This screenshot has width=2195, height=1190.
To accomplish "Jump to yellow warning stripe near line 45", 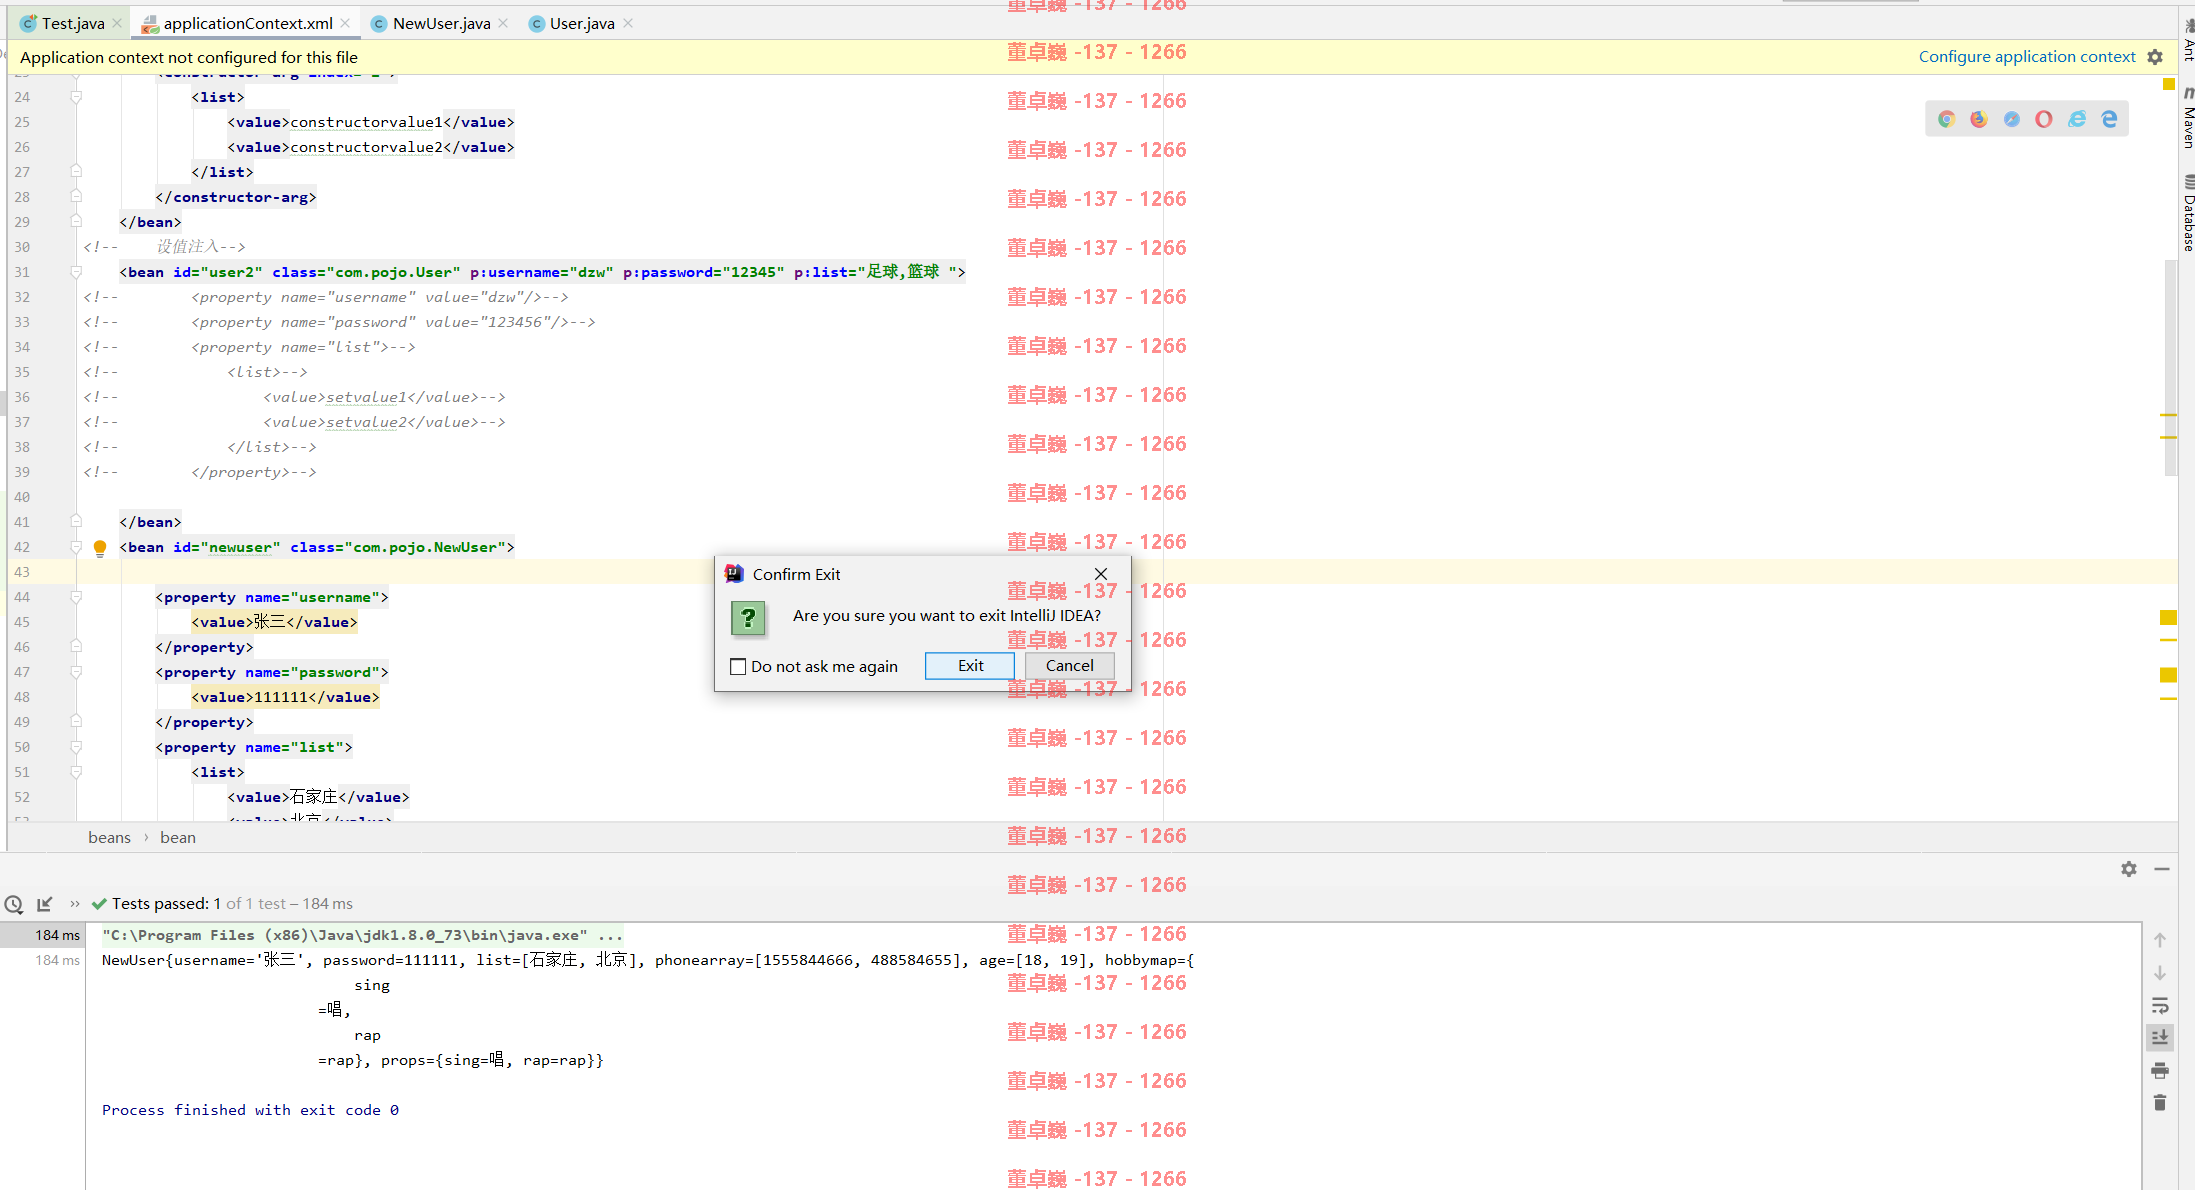I will click(2168, 618).
